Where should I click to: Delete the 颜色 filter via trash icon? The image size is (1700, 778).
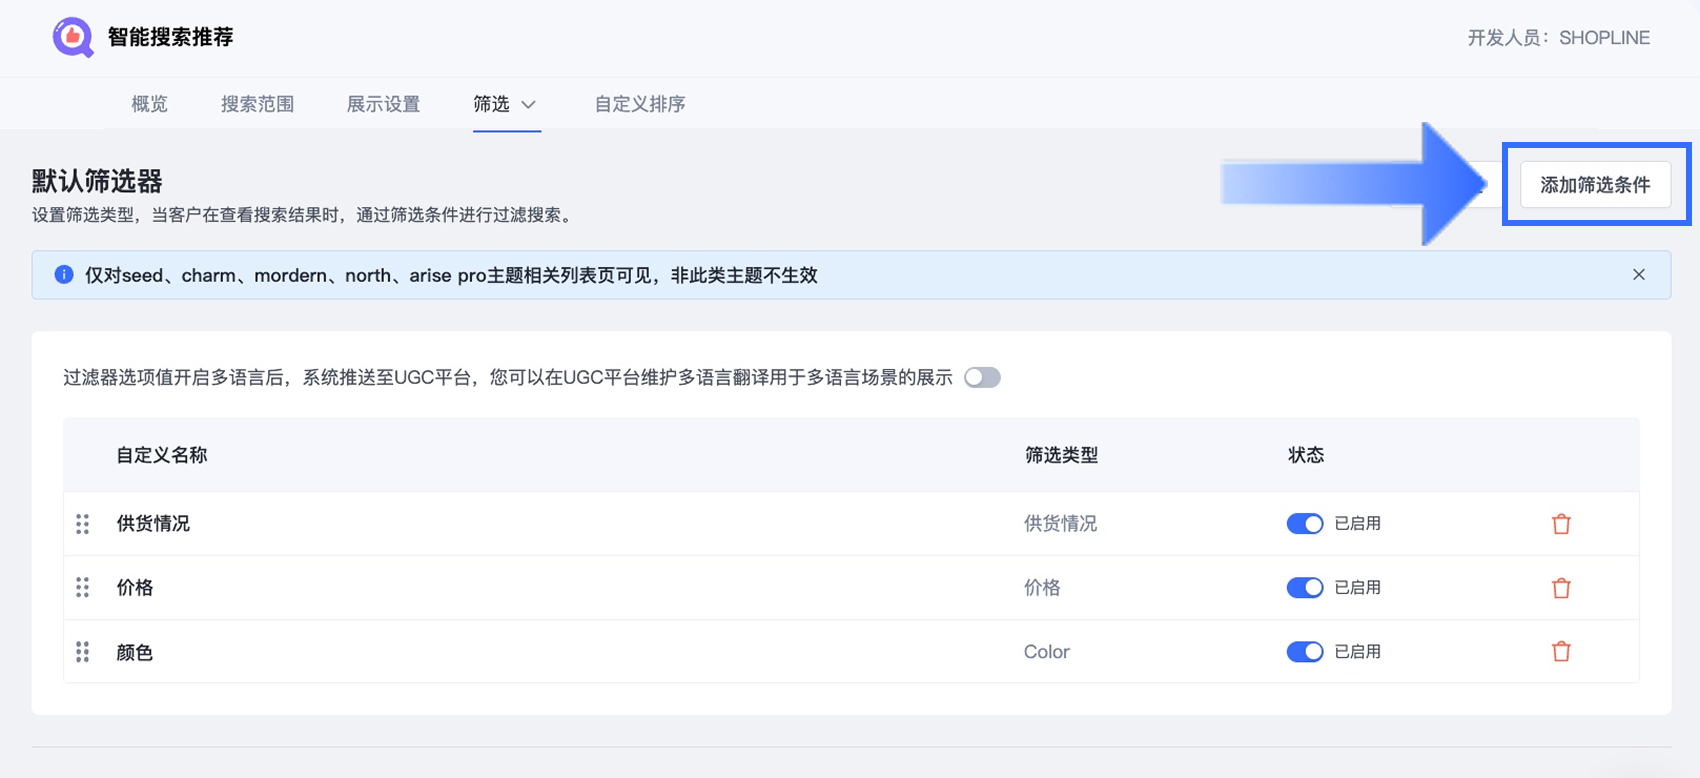pos(1561,652)
